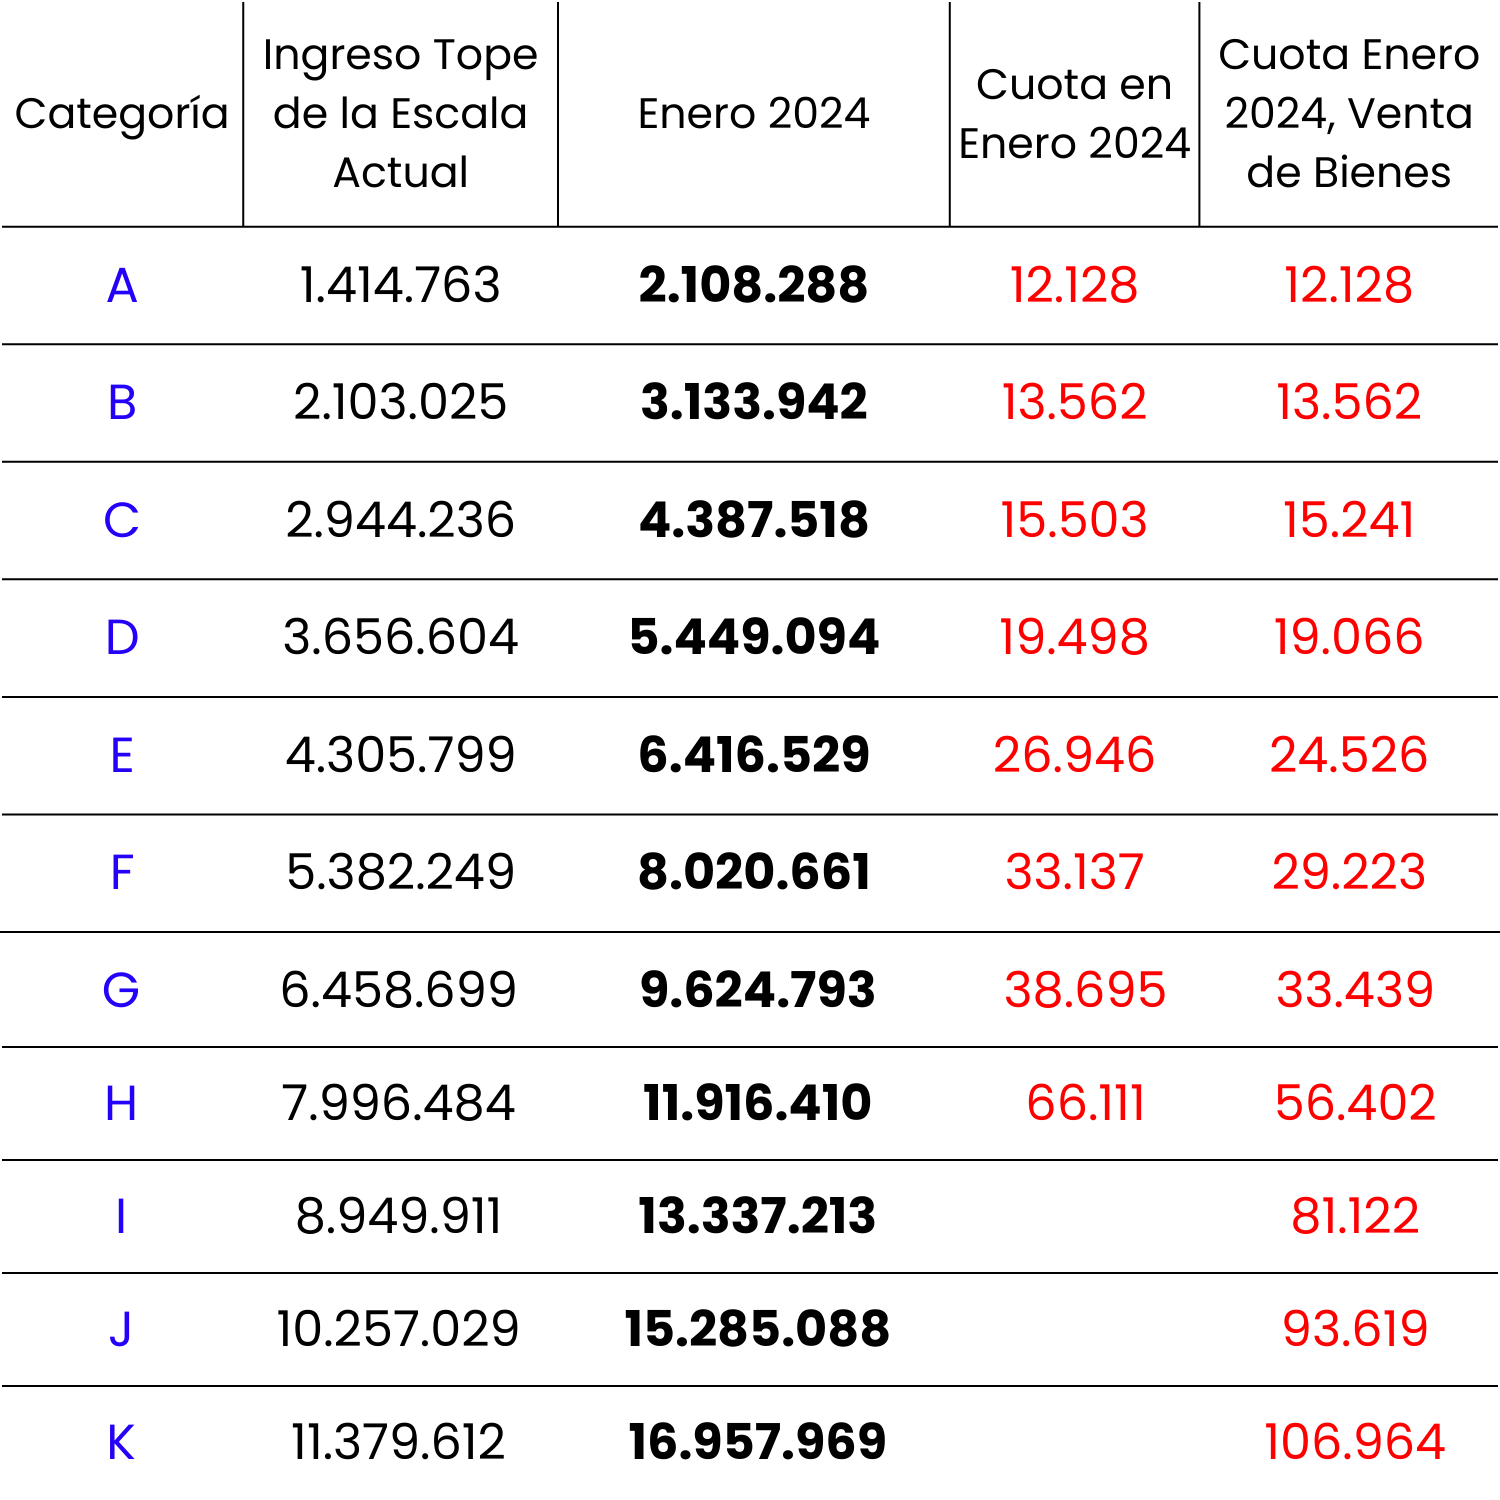This screenshot has width=1500, height=1500.
Task: Select the Cuota en Enero 2024 header
Action: coord(1074,113)
